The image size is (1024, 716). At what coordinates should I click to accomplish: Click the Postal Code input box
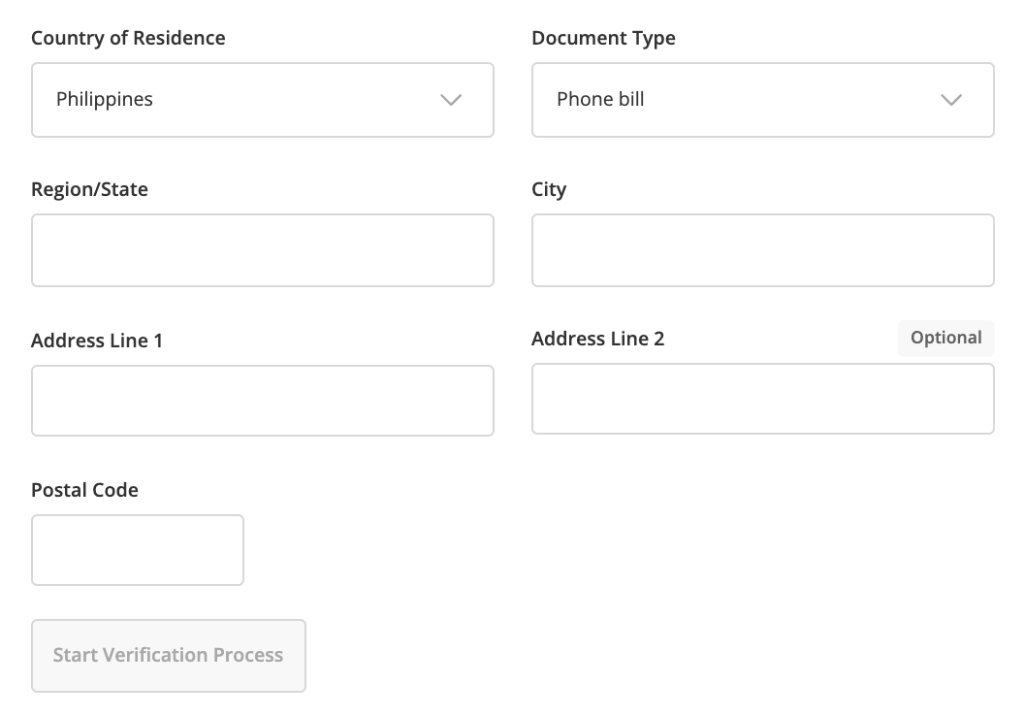tap(138, 550)
